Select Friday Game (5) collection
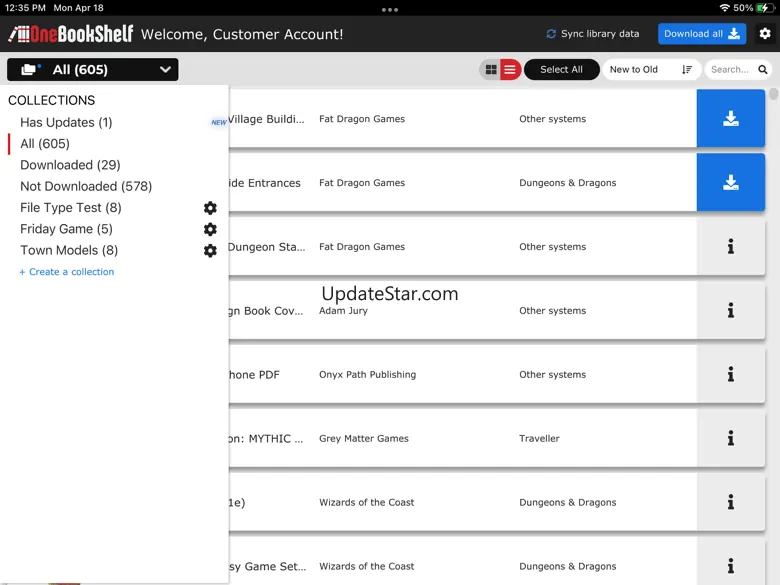The height and width of the screenshot is (585, 780). click(66, 229)
